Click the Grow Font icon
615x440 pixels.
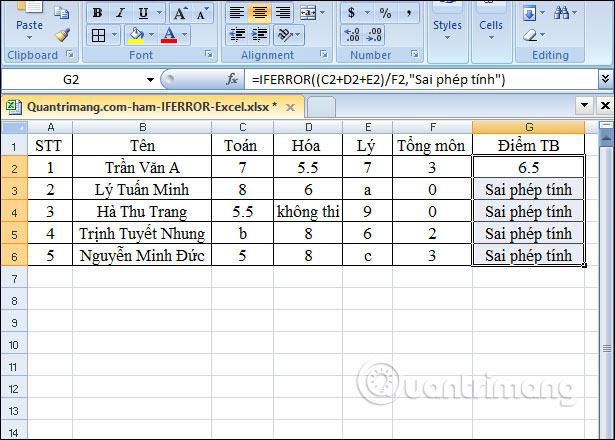pos(180,13)
